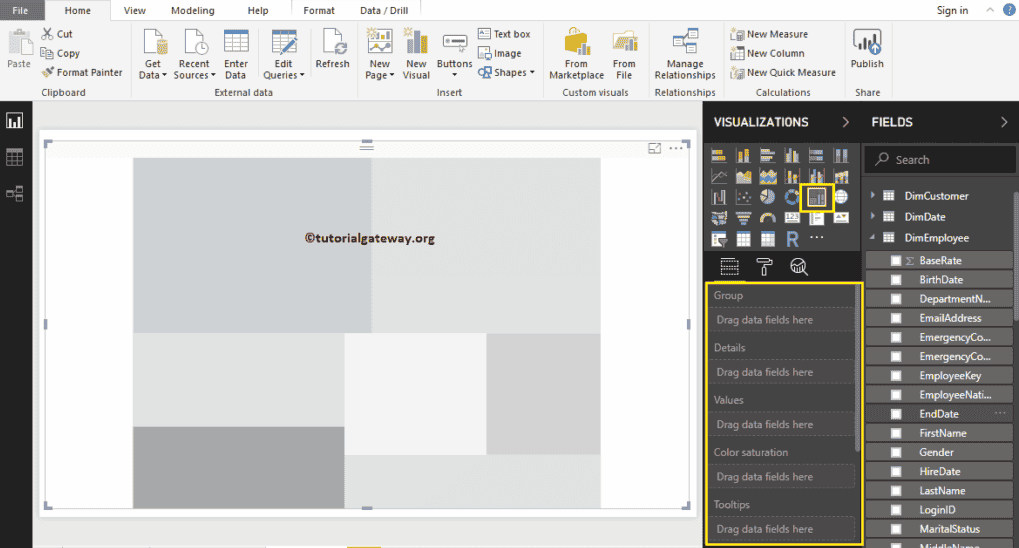Click Focus mode icon on the visual

[654, 148]
